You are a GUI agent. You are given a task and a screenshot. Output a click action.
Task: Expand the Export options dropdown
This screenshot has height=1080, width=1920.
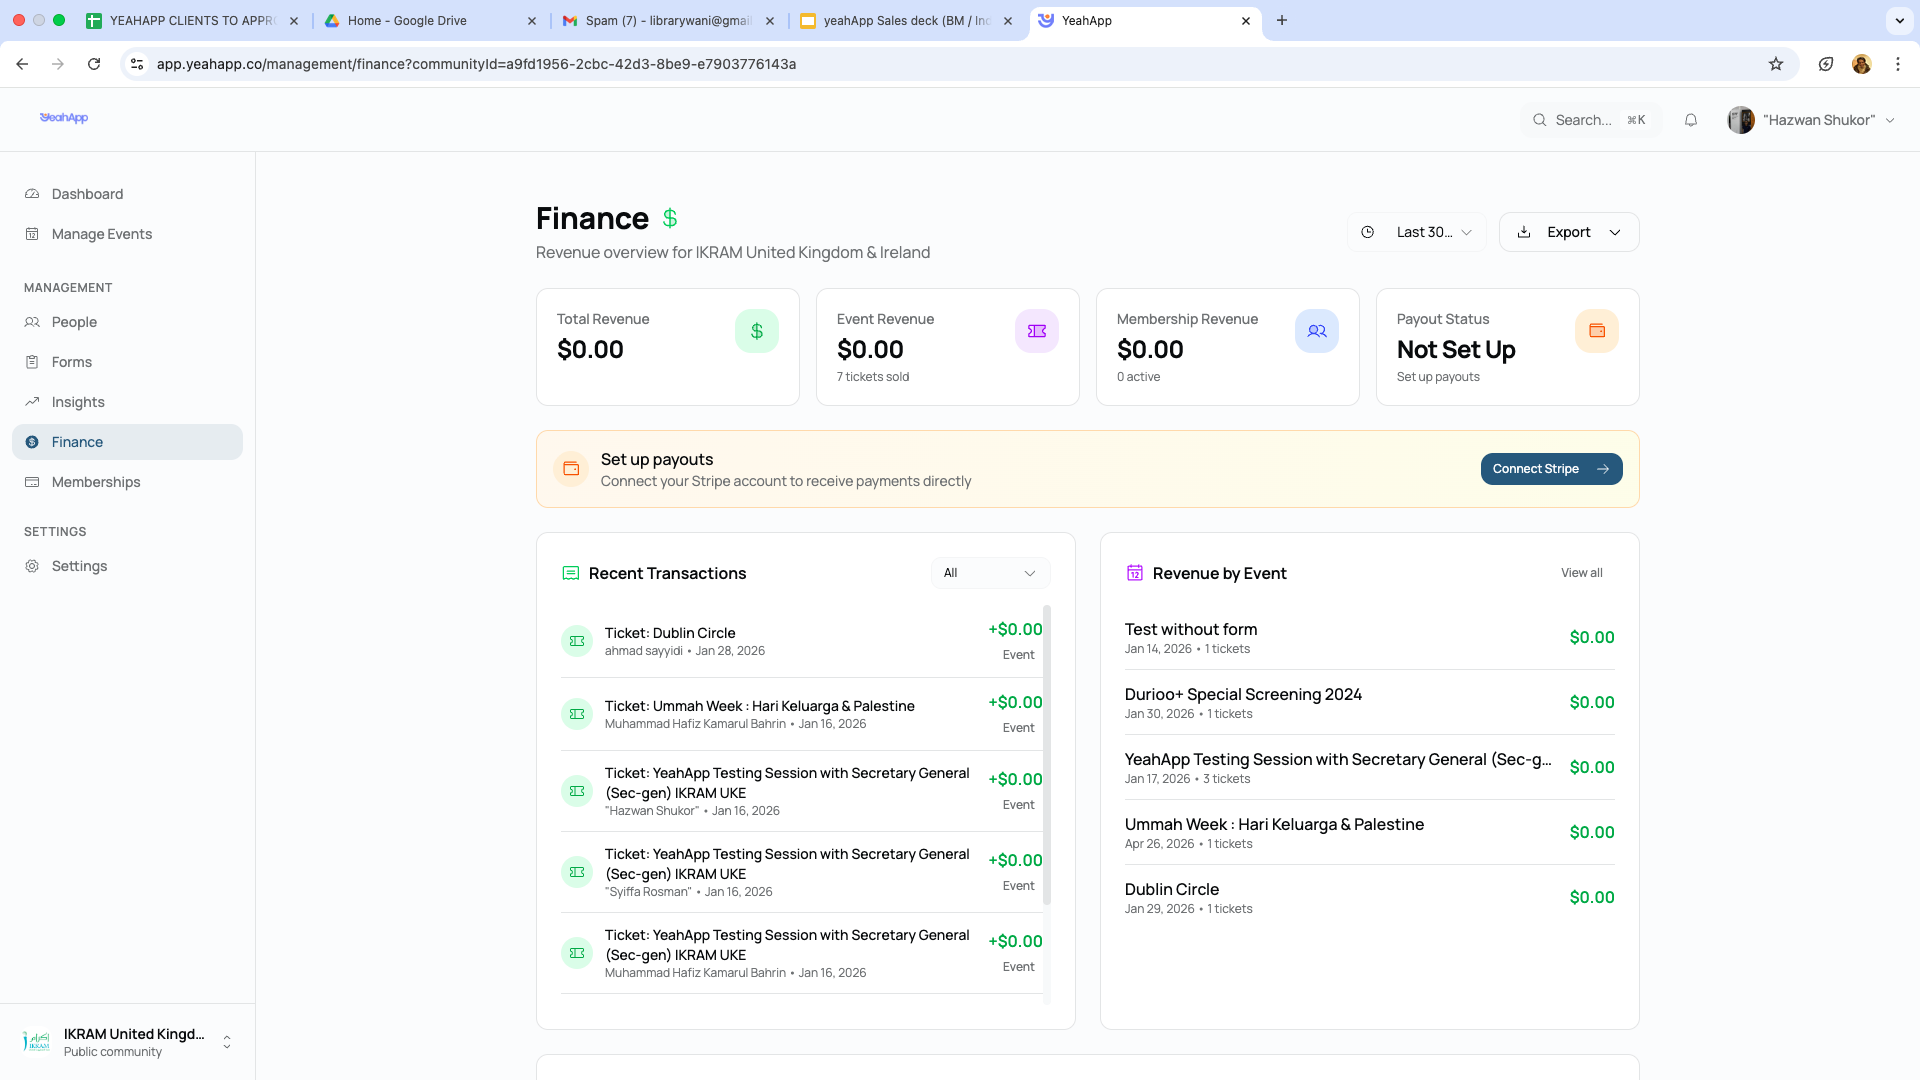tap(1568, 231)
